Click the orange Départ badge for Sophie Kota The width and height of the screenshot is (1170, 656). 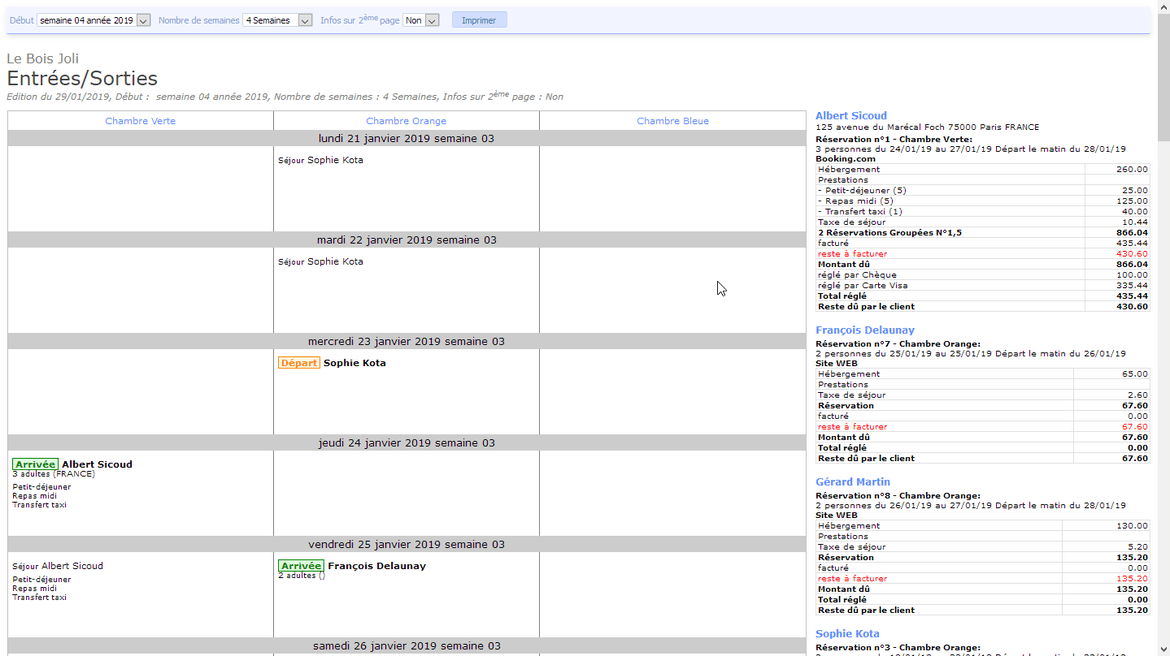pos(299,363)
